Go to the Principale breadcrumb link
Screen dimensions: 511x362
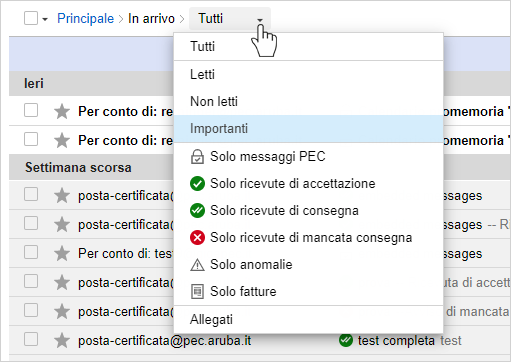point(85,19)
